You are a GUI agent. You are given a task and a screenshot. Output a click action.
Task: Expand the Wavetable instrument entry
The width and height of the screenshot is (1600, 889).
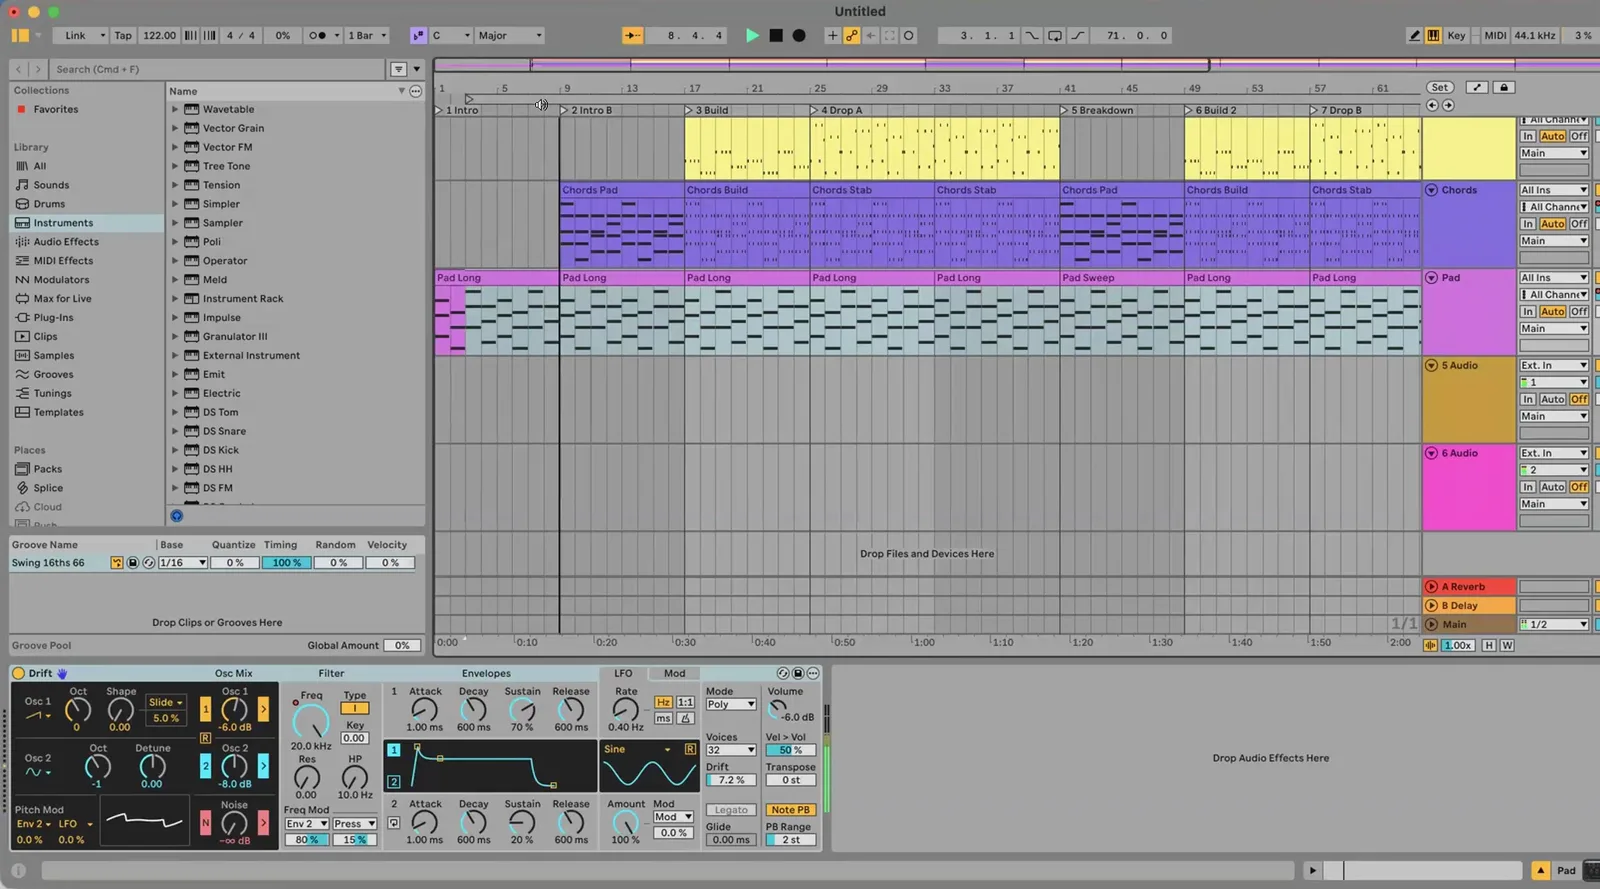pyautogui.click(x=175, y=109)
